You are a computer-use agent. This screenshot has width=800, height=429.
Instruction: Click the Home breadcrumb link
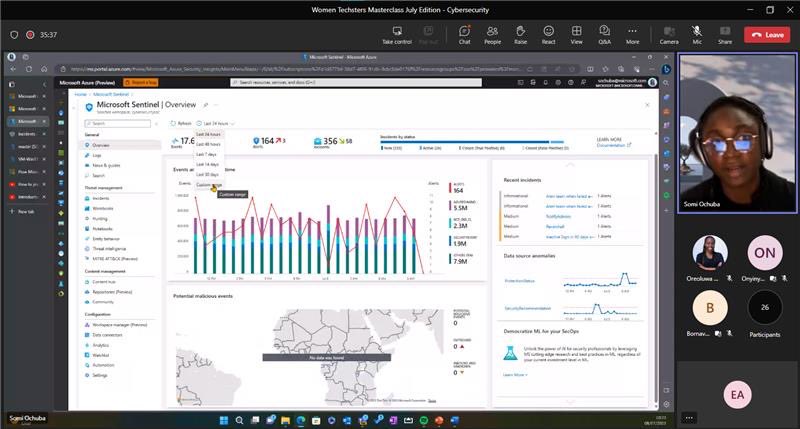point(80,94)
